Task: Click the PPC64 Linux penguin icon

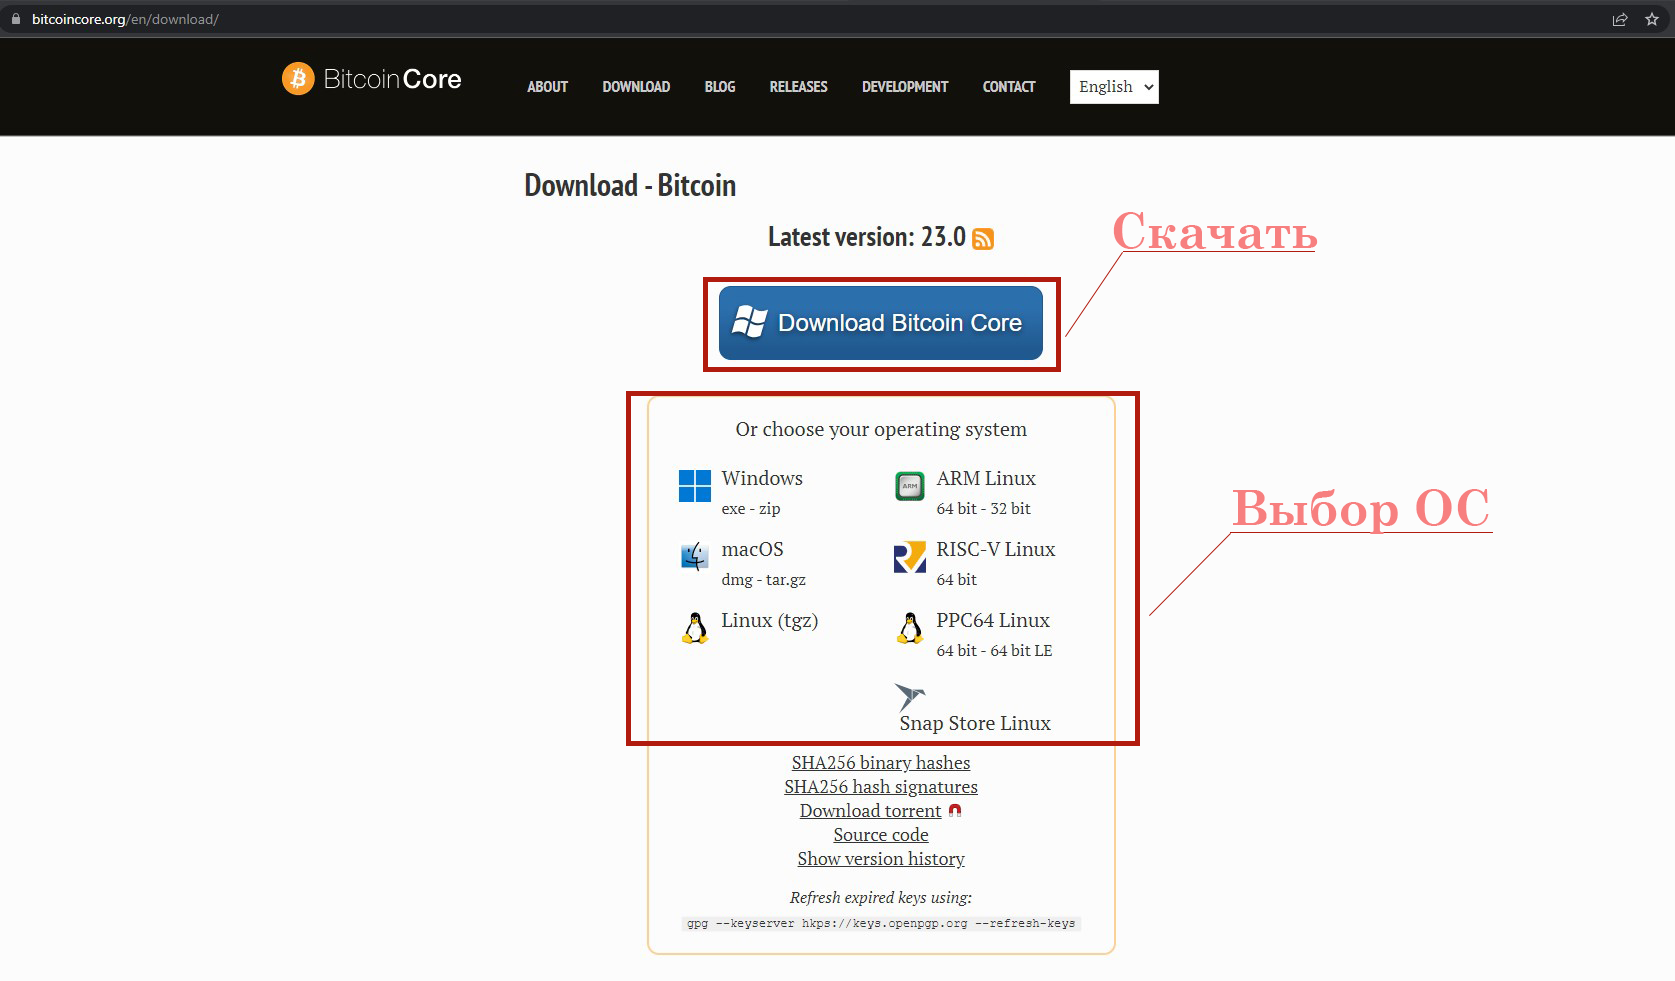Action: (910, 628)
